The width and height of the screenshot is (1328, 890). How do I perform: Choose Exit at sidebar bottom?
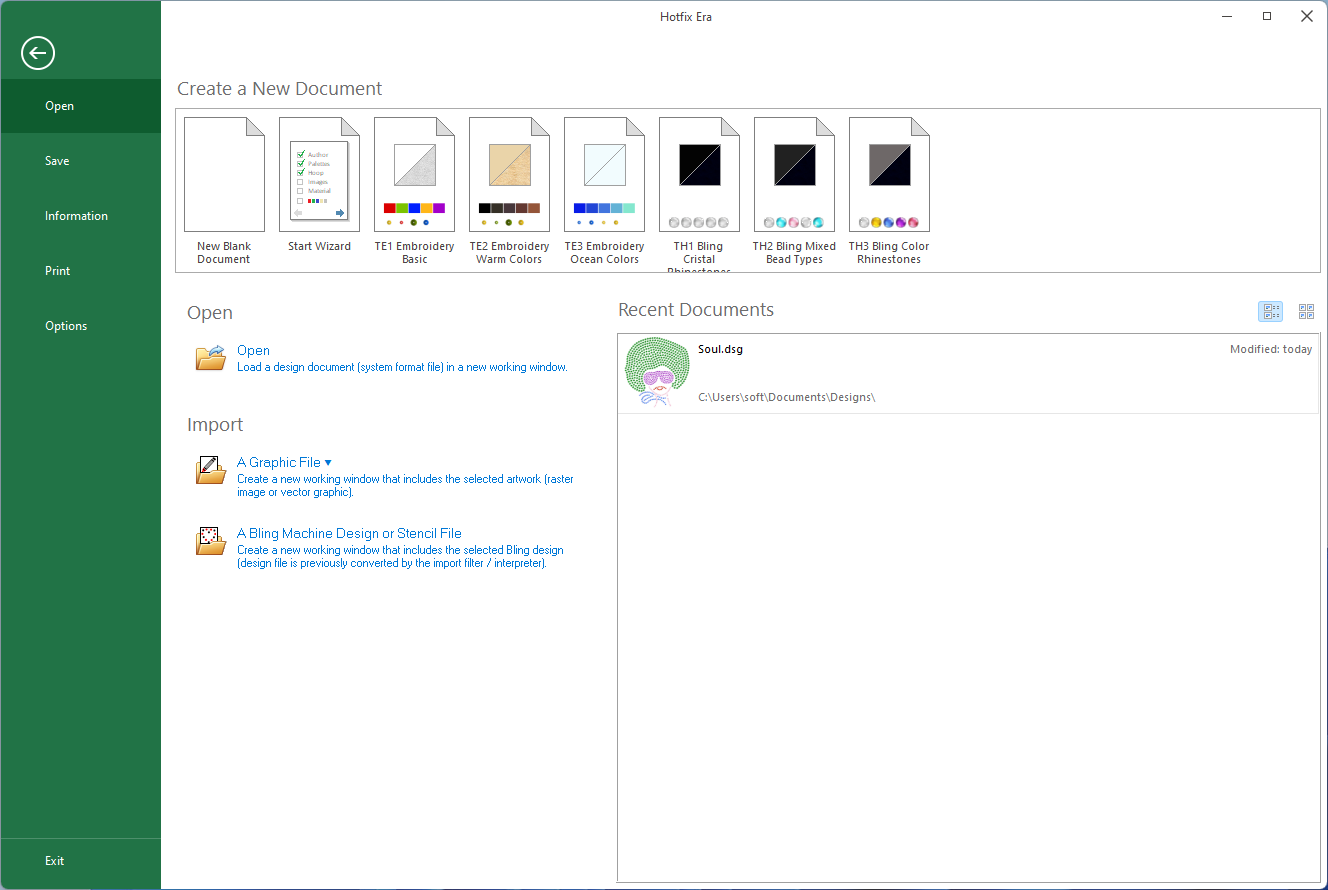pyautogui.click(x=80, y=861)
